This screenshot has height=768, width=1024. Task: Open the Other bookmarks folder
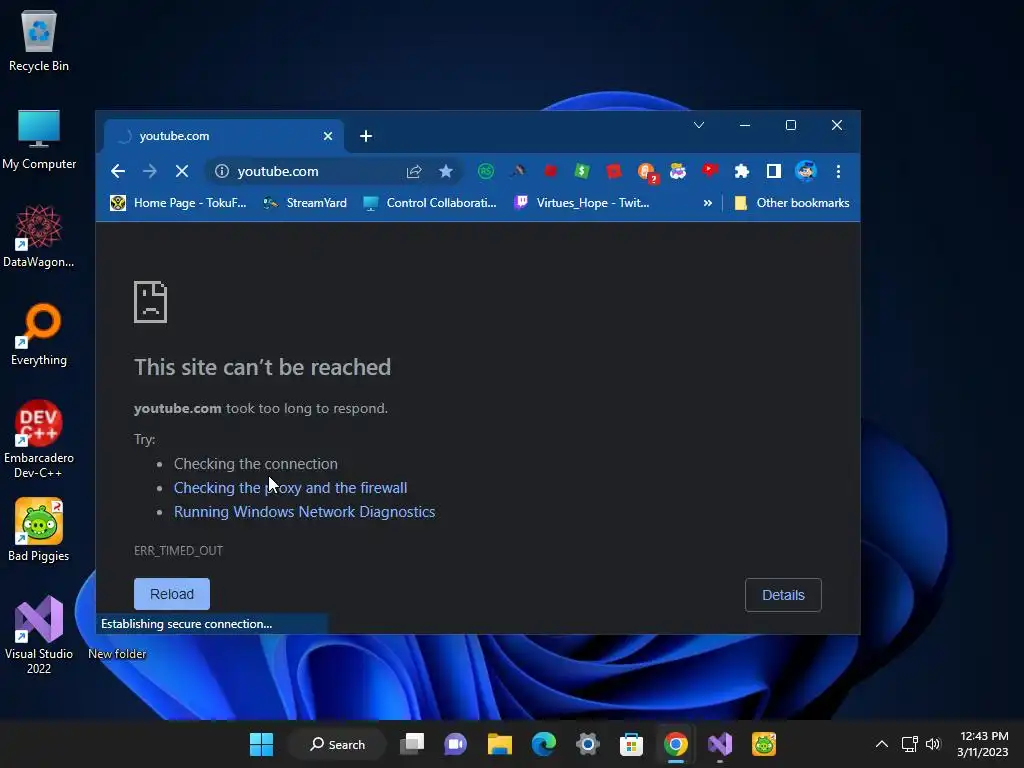click(792, 203)
